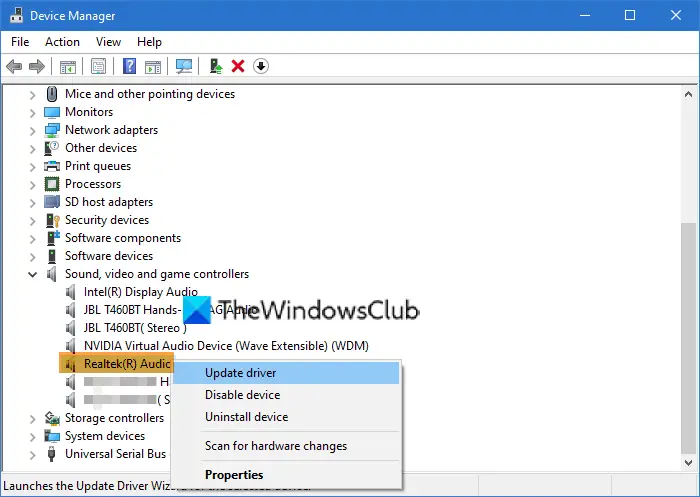The image size is (700, 497).
Task: Maximize the Device Manager window
Action: tap(630, 15)
